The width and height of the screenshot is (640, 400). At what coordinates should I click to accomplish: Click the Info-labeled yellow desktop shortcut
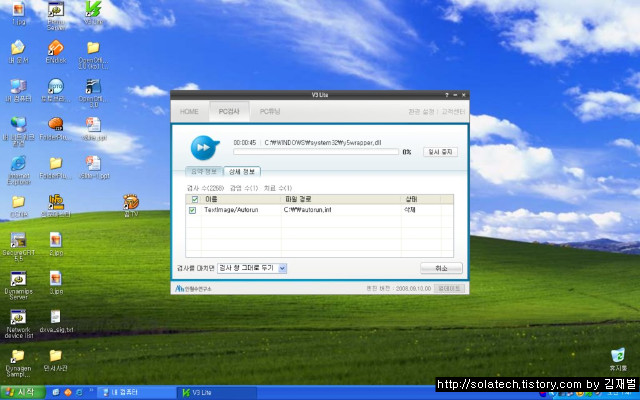[x=56, y=205]
